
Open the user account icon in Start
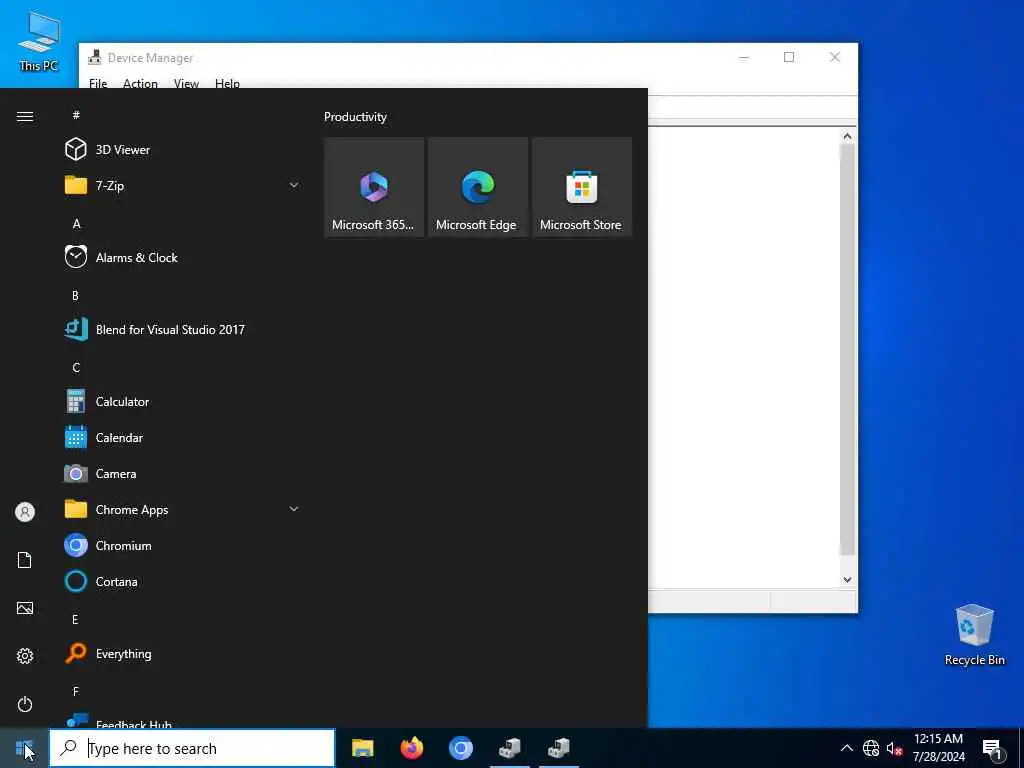25,512
